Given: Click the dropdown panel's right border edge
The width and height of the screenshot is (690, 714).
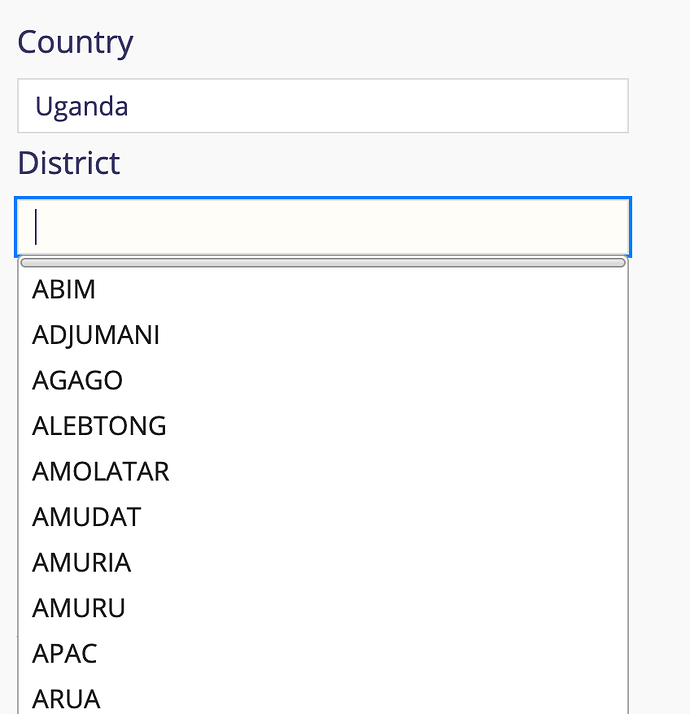Looking at the screenshot, I should click(628, 485).
